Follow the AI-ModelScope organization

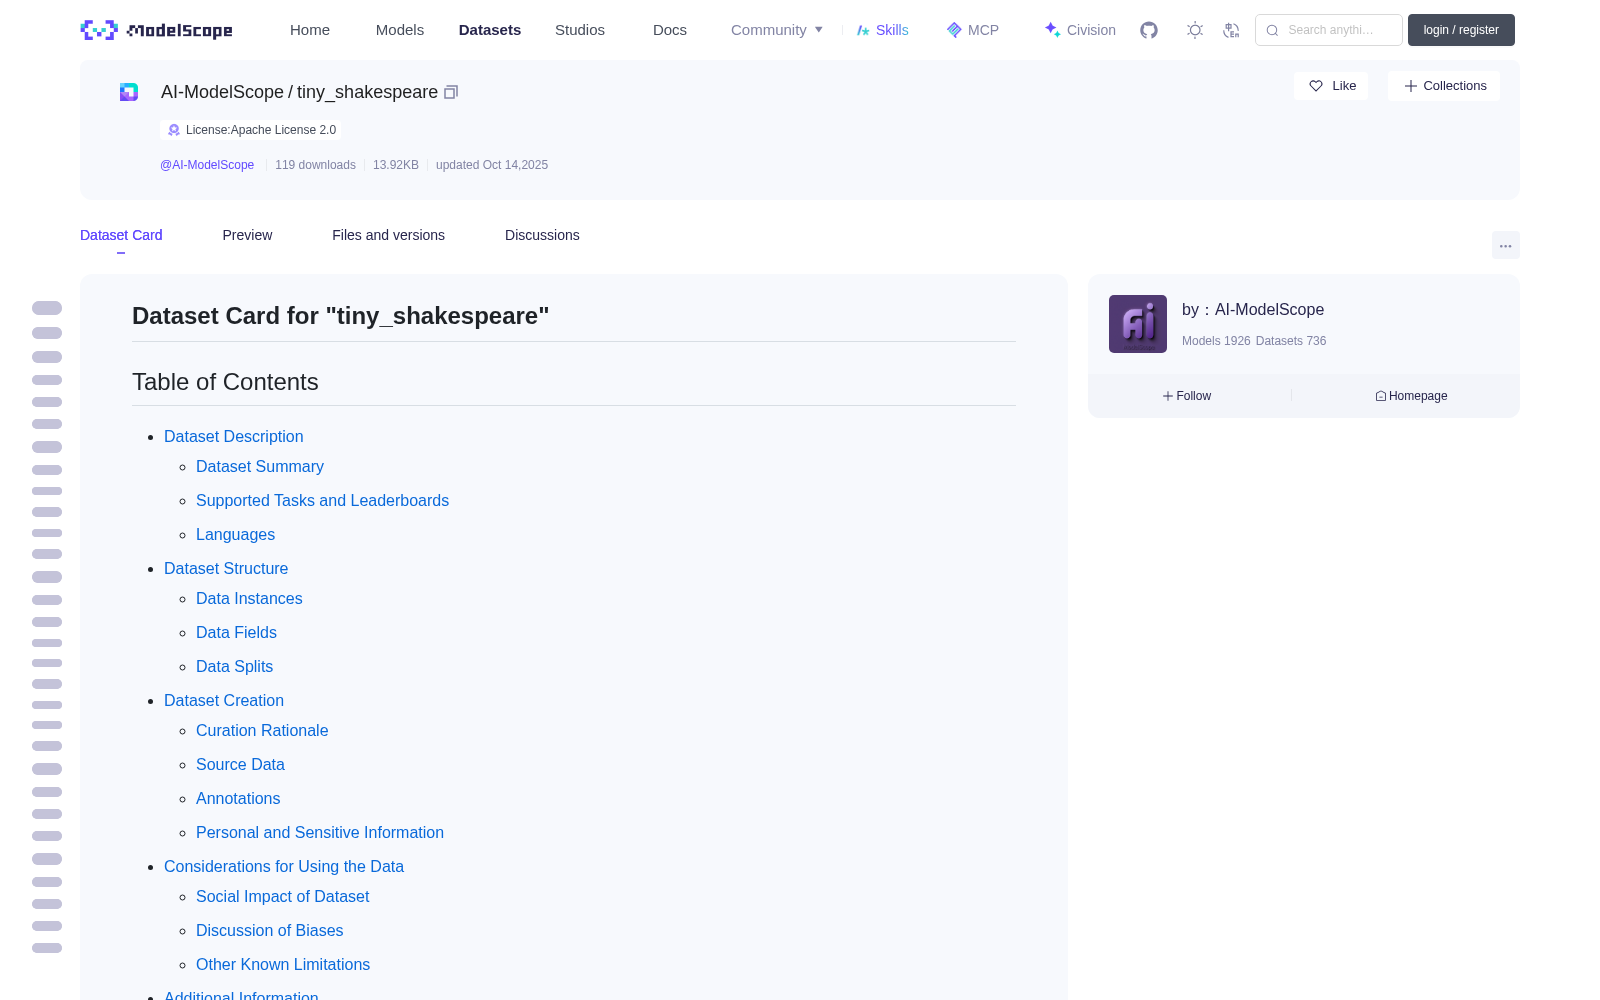[x=1187, y=396]
